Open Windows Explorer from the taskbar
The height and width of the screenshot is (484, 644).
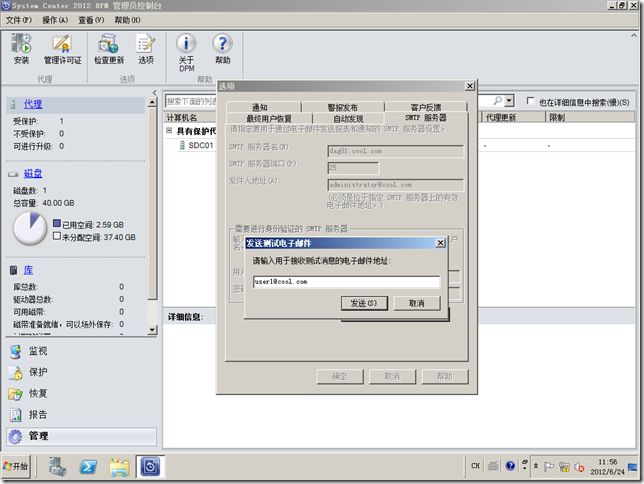coord(120,468)
